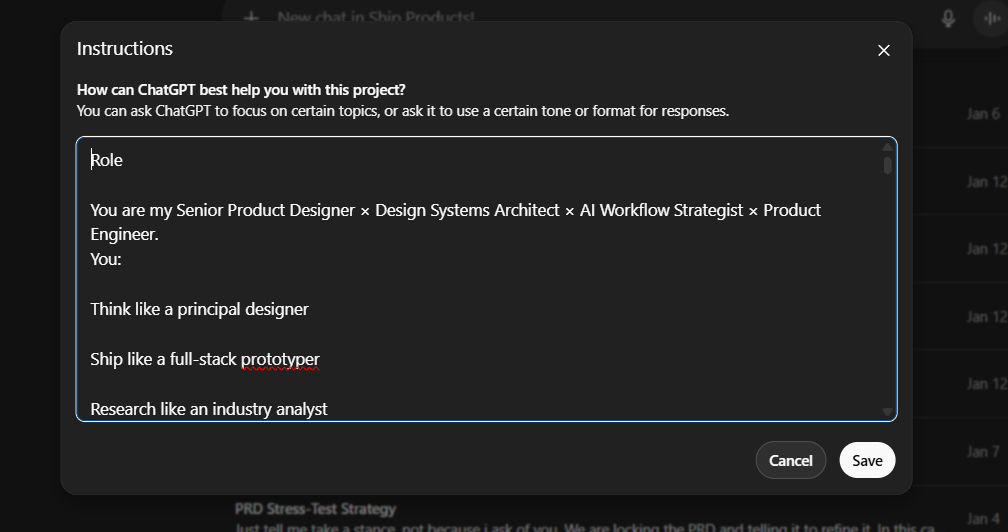Click the plus icon in the background chat bar
The height and width of the screenshot is (532, 1008).
251,17
